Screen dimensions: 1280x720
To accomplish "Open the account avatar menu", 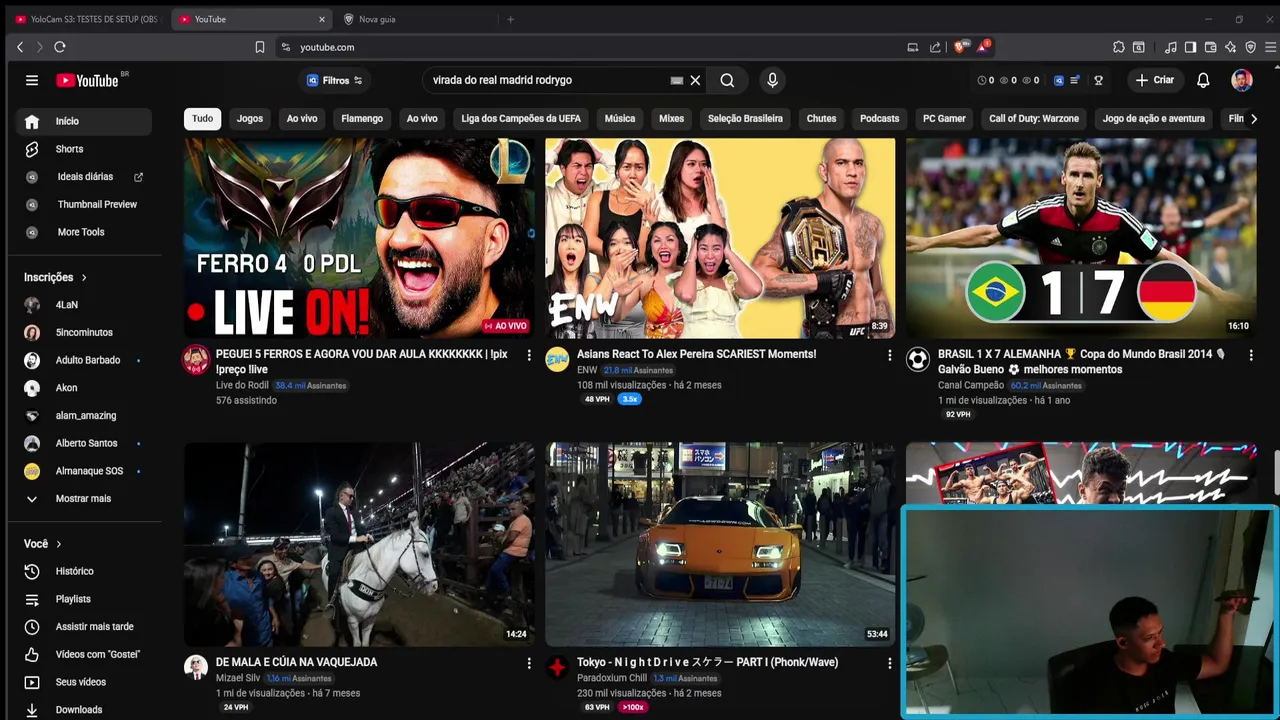I will 1242,80.
